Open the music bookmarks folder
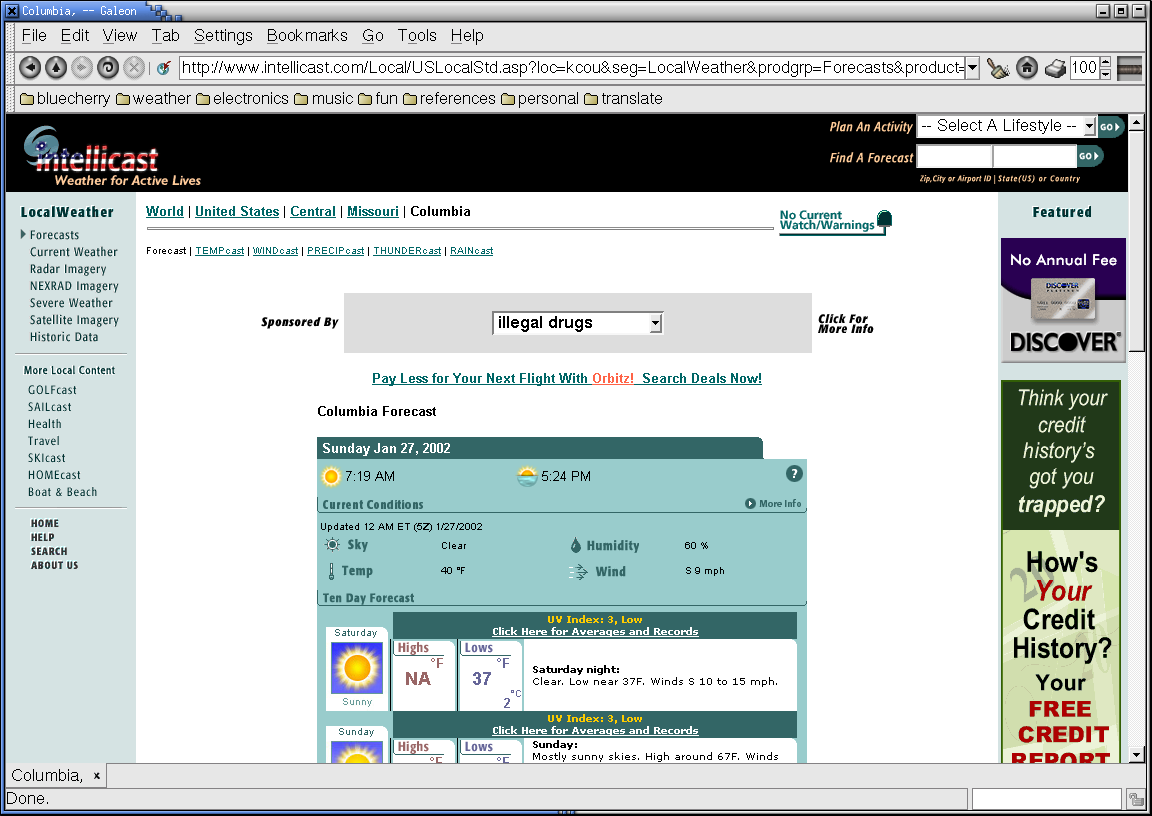 [x=323, y=98]
